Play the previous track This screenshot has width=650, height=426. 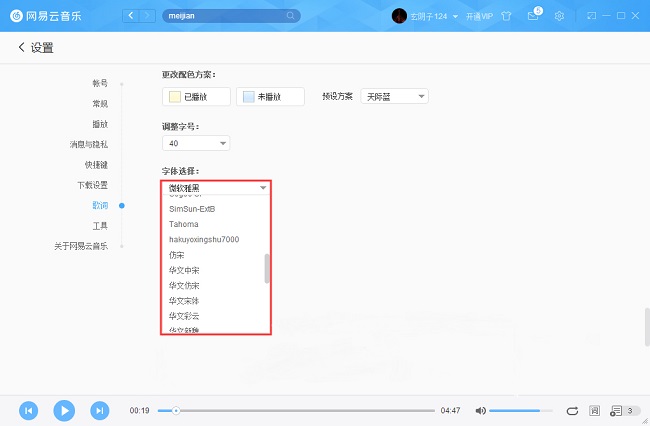click(x=29, y=411)
